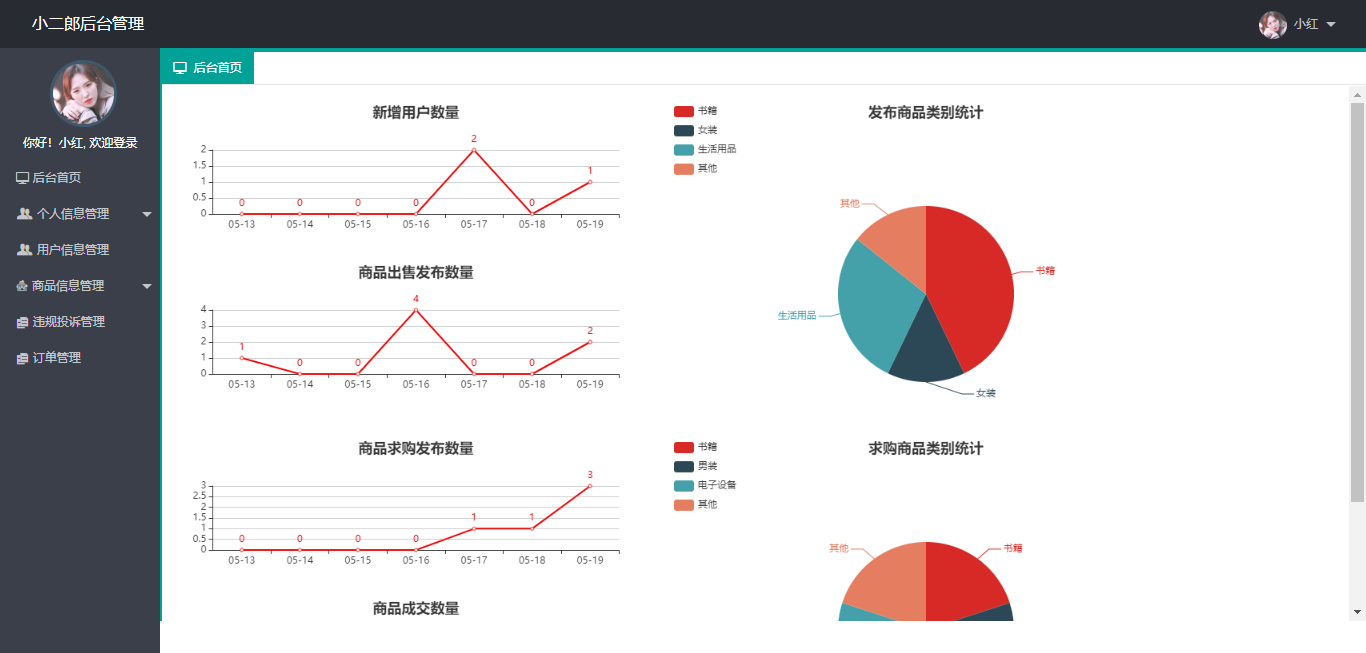Click the vertical scrollbar thumb
1366x653 pixels.
pos(1357,301)
